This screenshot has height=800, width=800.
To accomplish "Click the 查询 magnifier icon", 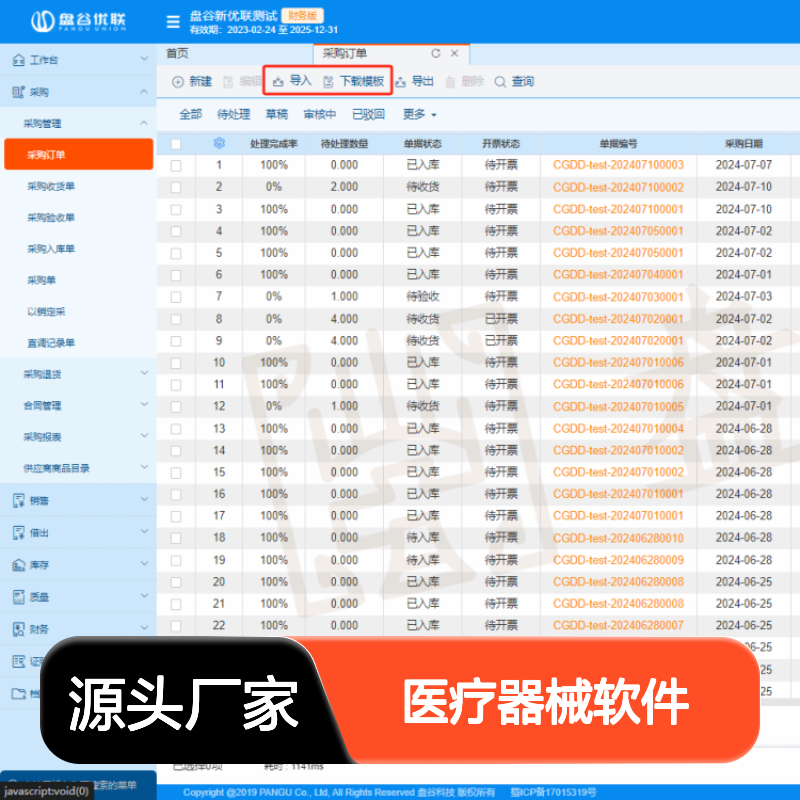I will [500, 82].
